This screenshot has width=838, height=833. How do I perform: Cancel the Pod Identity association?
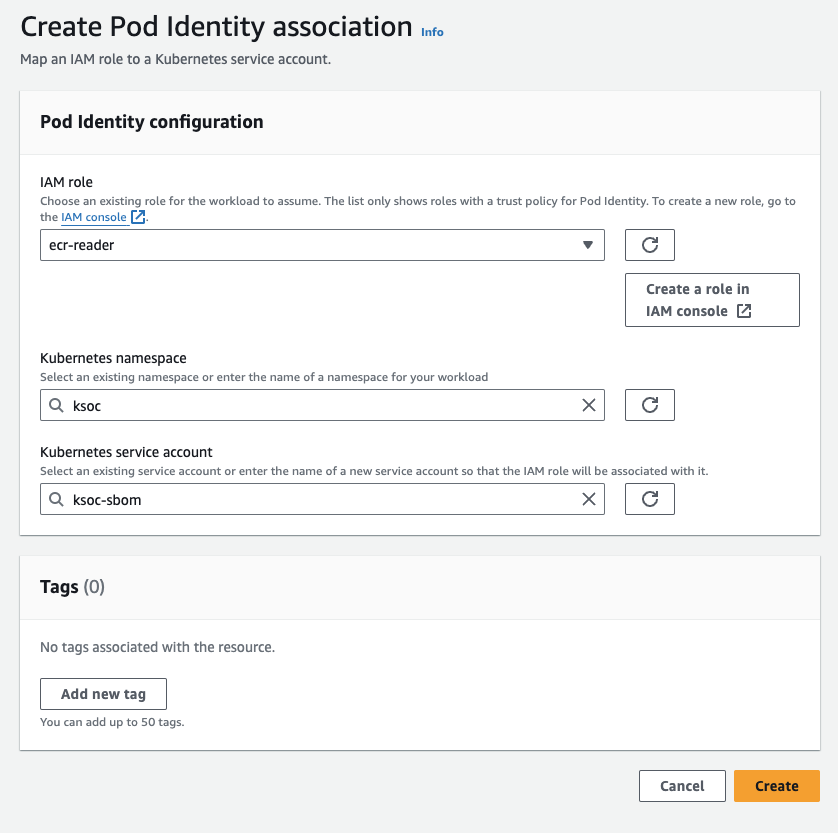tap(682, 785)
